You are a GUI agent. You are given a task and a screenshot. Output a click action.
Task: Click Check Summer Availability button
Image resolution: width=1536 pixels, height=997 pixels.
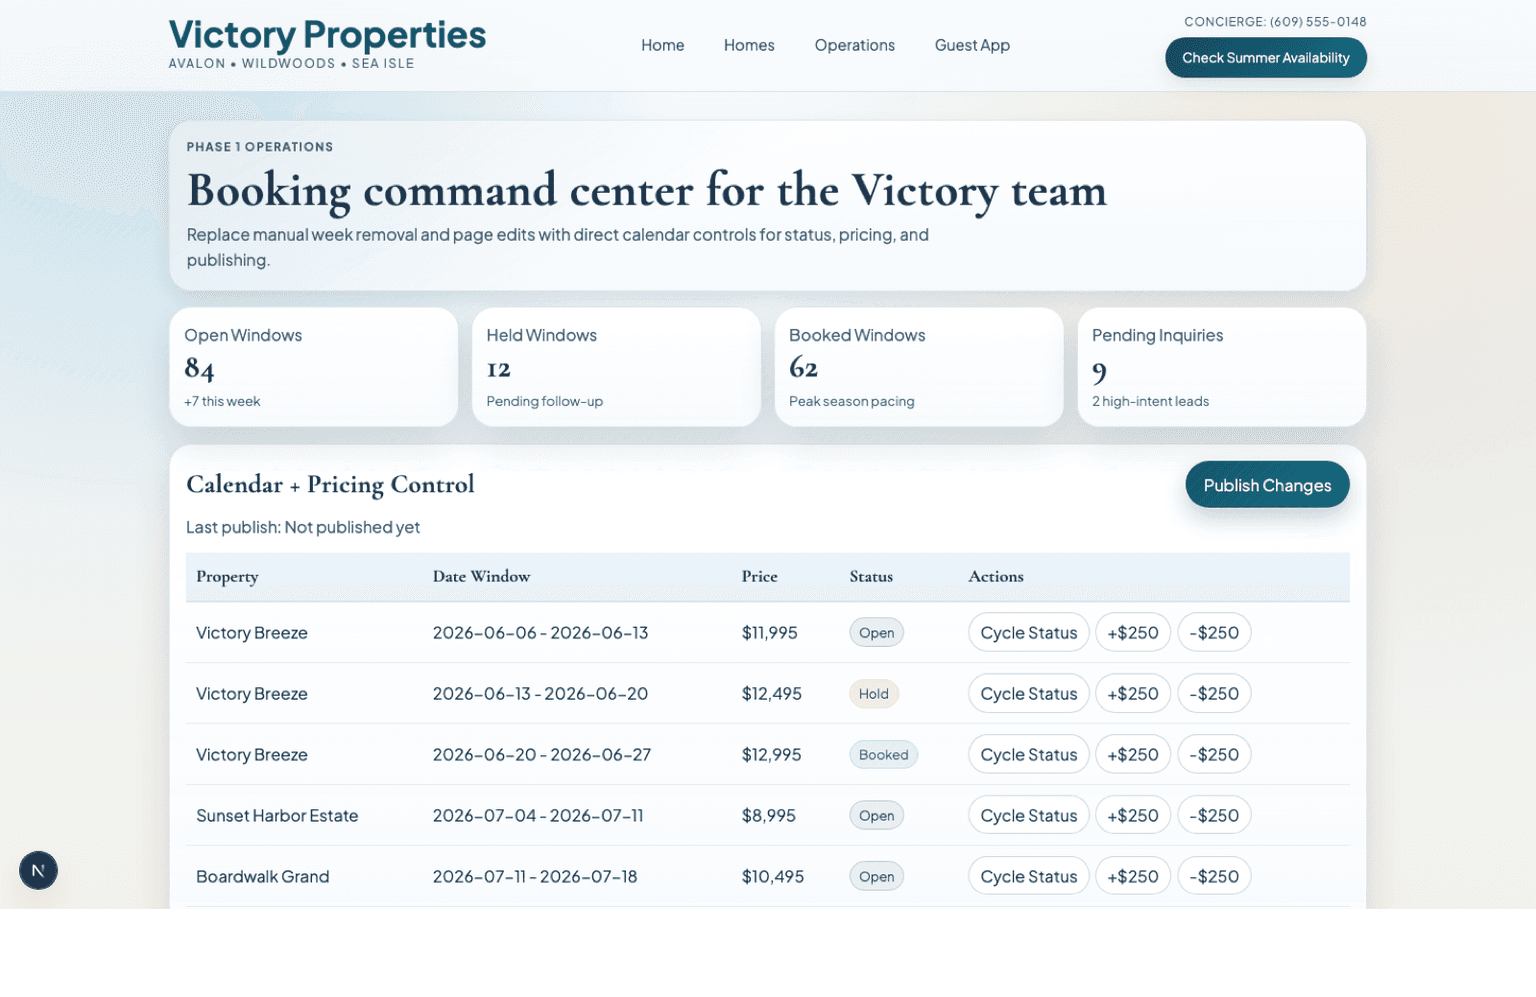[x=1265, y=58]
